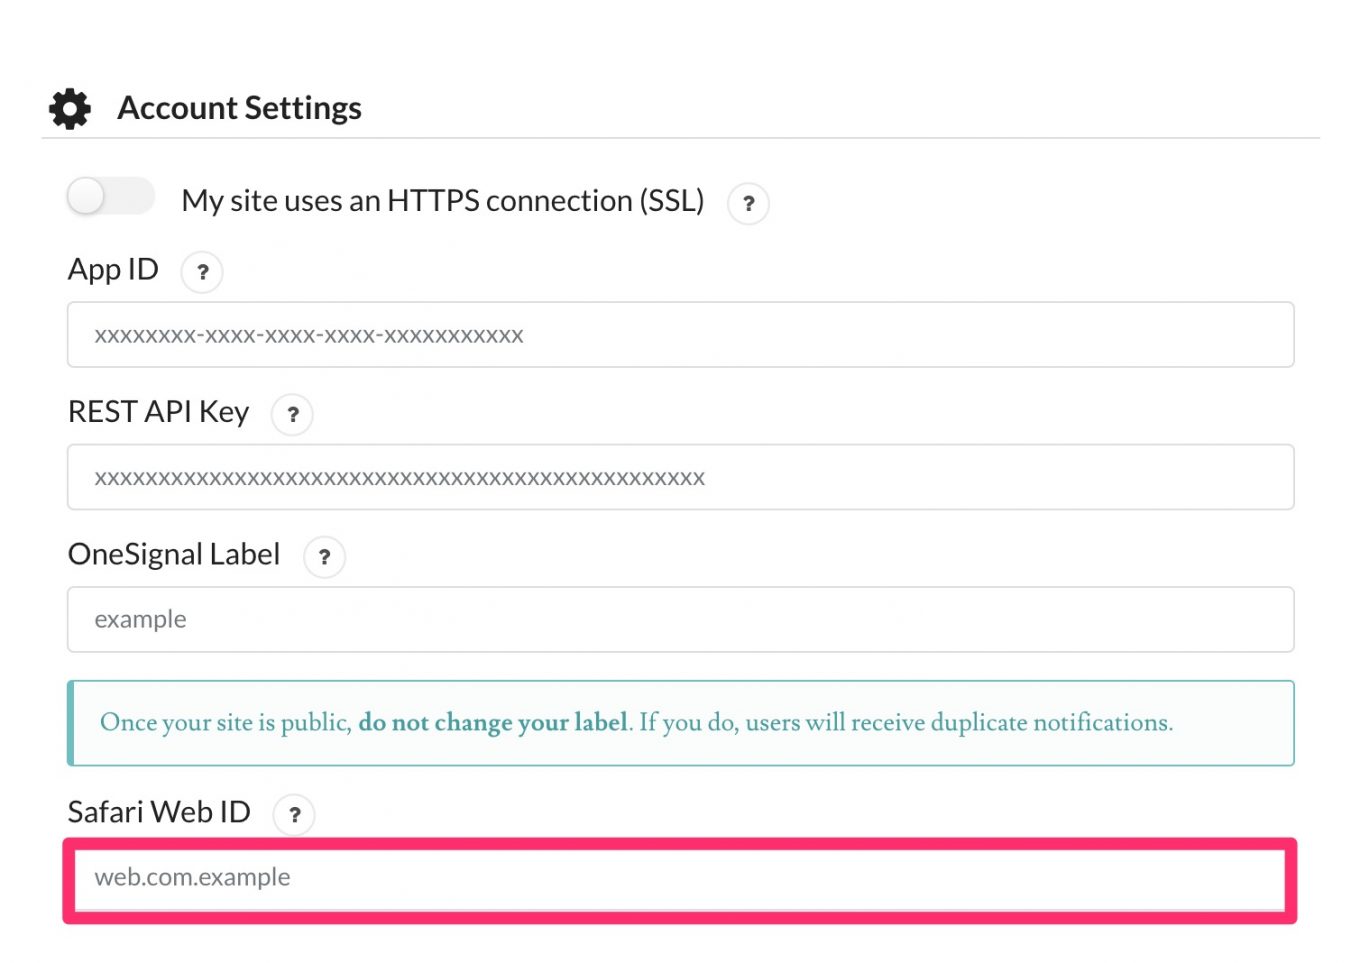Click the 'My site uses an HTTPS connection' label
1360x963 pixels.
coord(442,201)
